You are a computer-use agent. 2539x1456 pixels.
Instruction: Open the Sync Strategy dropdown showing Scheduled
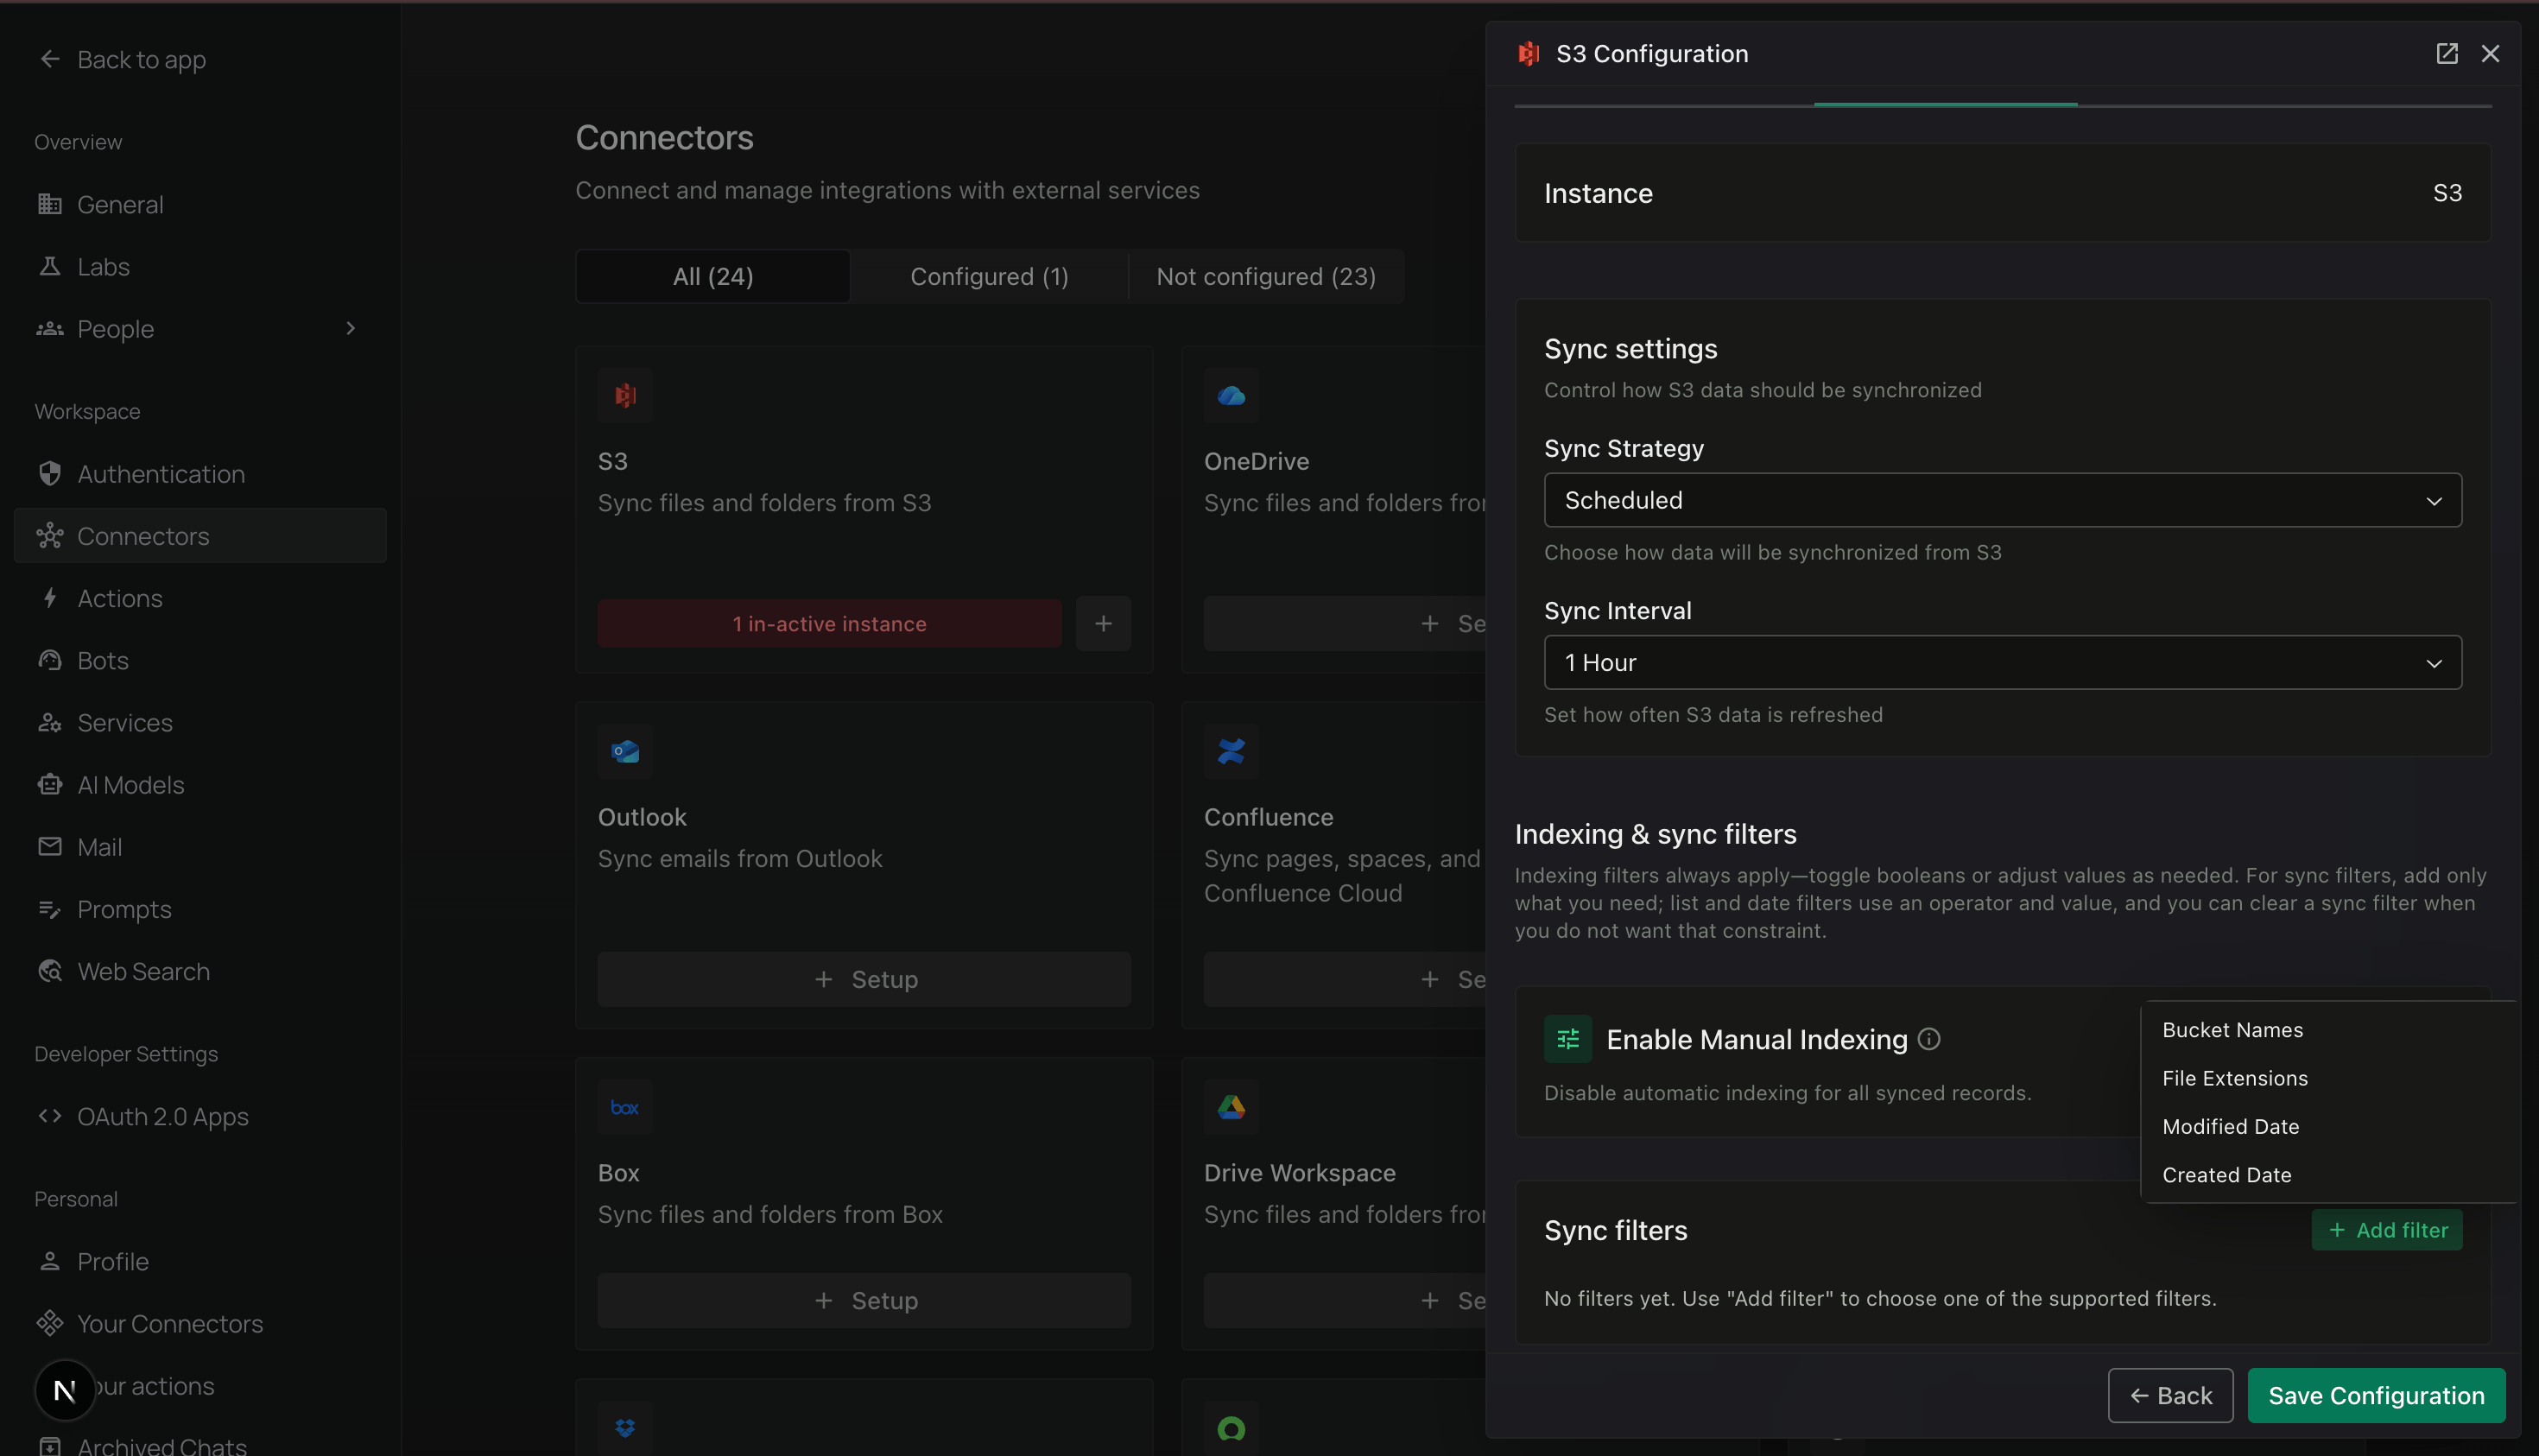click(2002, 500)
